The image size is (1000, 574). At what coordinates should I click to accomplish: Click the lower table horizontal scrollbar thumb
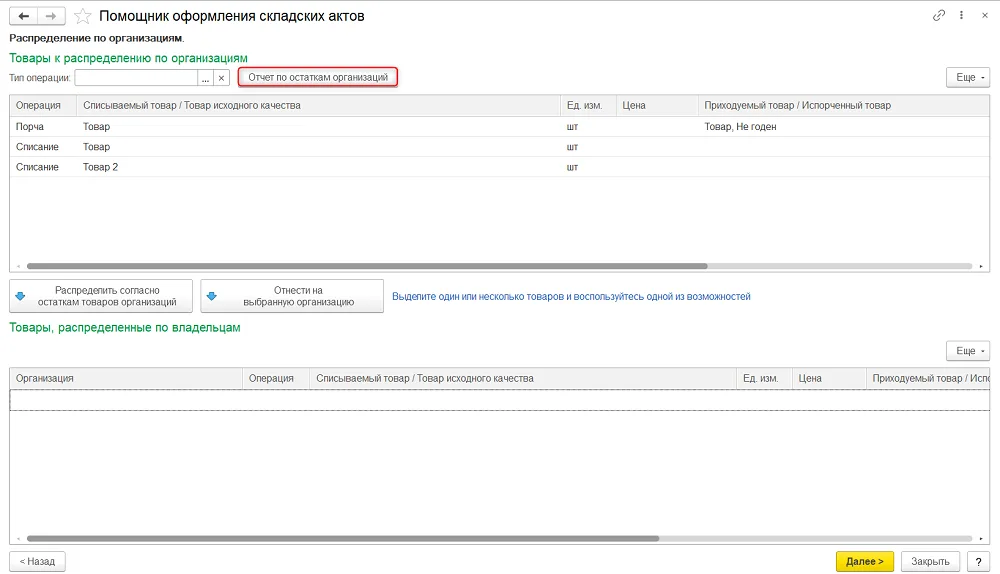(343, 538)
